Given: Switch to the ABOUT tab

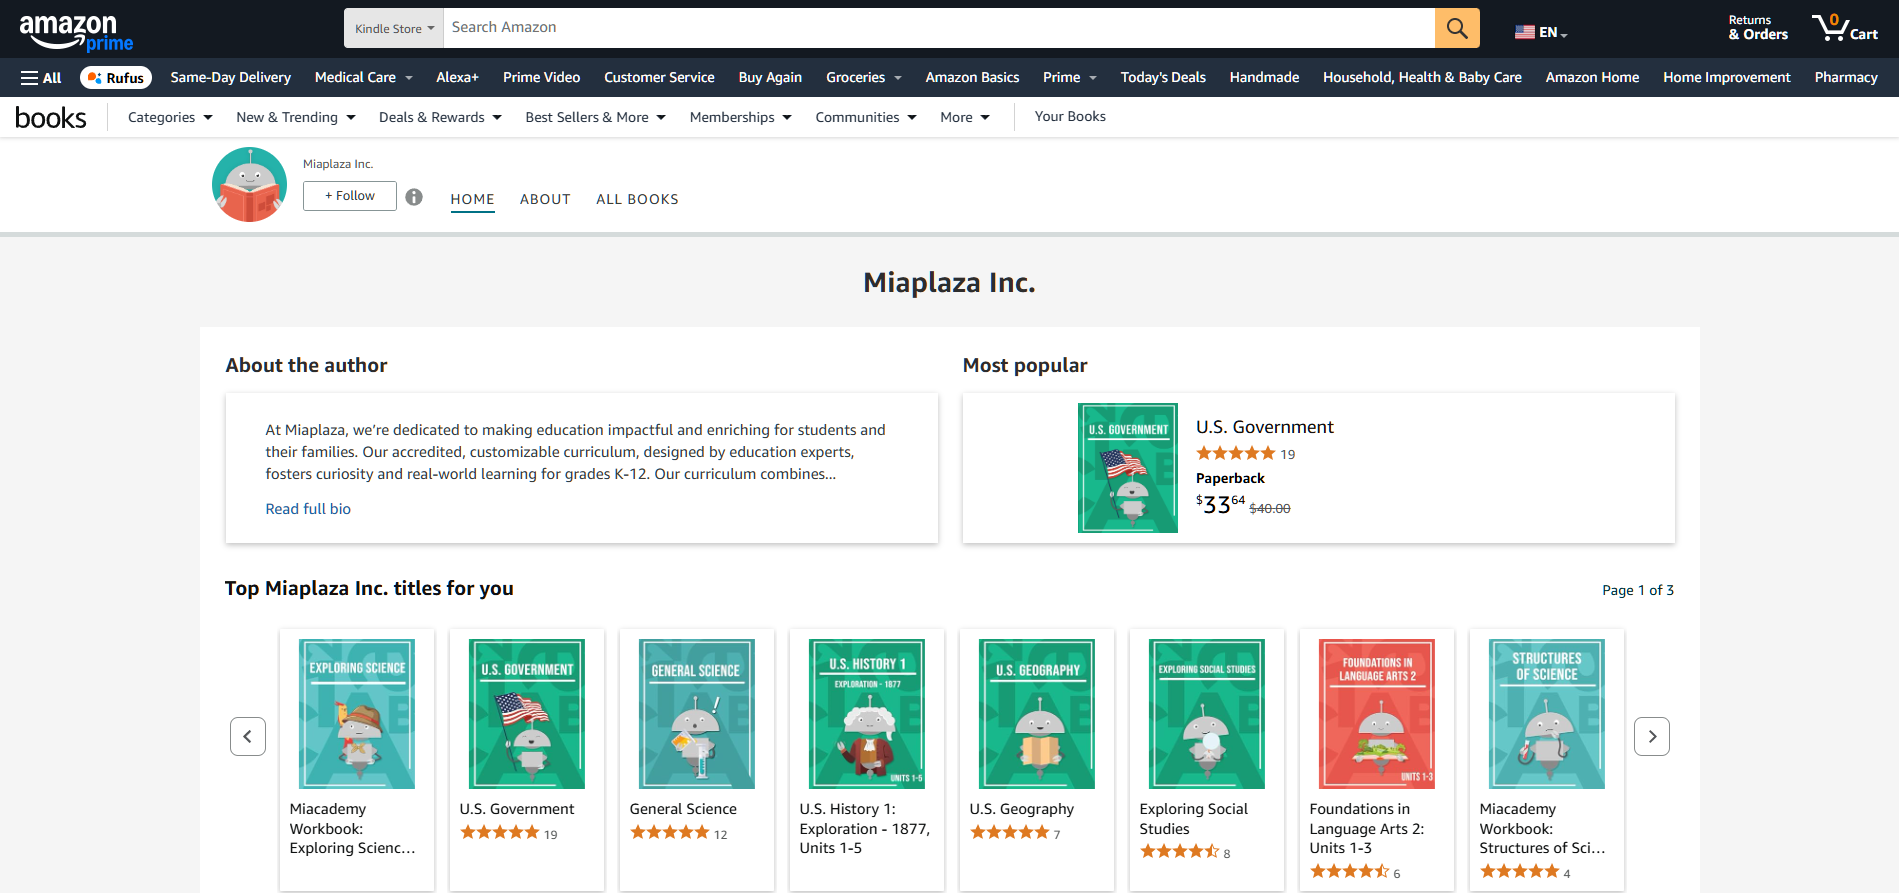Looking at the screenshot, I should 545,199.
